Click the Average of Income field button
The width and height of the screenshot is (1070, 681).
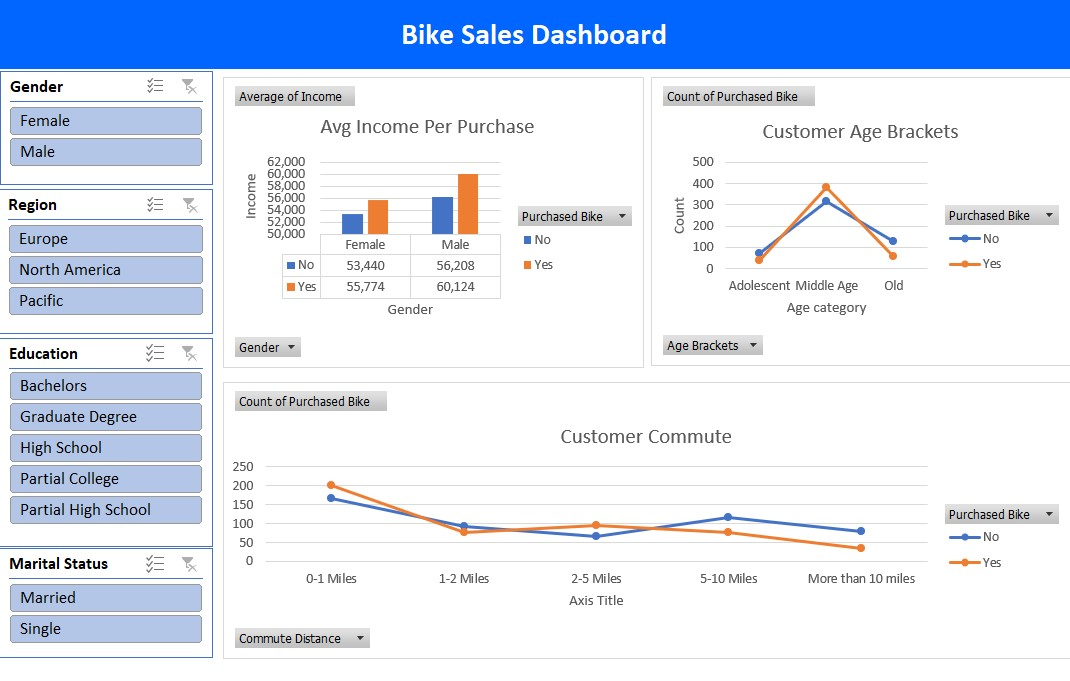click(293, 96)
